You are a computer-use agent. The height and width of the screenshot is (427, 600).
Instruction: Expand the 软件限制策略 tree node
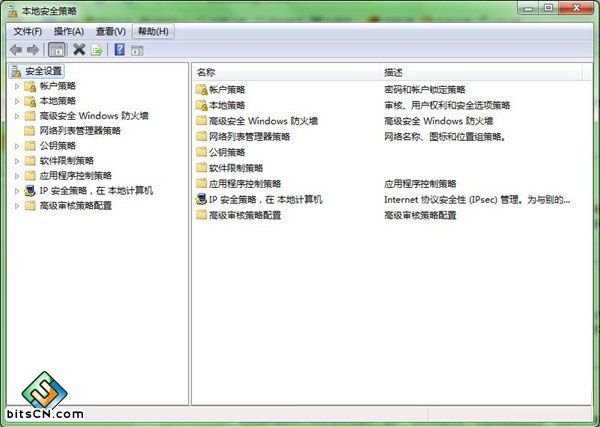[x=17, y=161]
